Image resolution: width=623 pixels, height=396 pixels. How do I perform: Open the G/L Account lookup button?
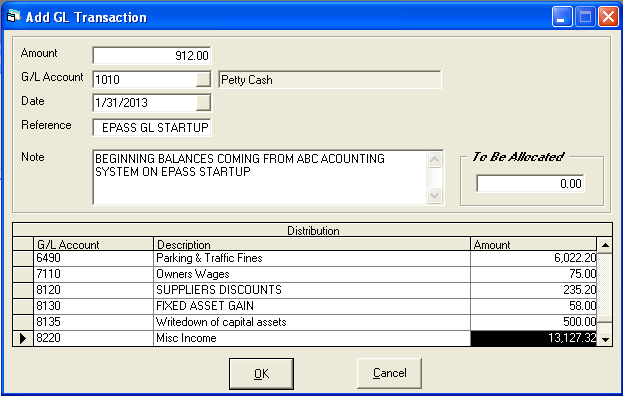(x=203, y=79)
